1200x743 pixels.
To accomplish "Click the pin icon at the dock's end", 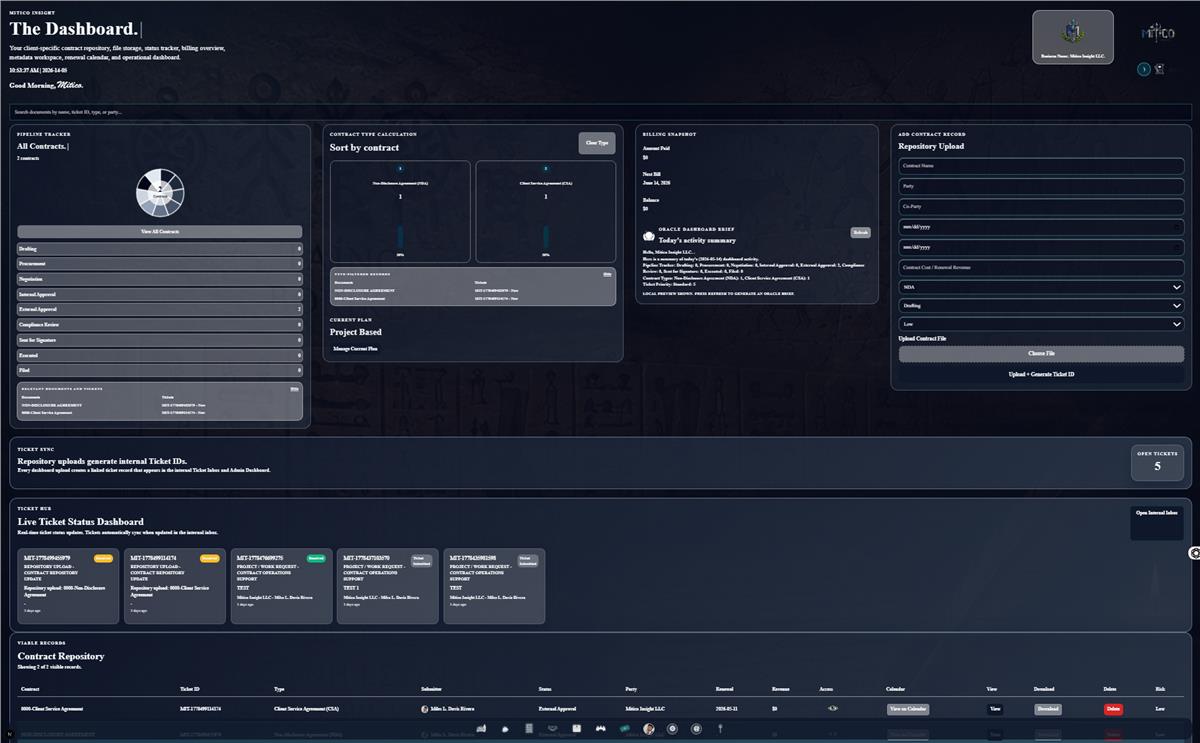I will point(720,729).
